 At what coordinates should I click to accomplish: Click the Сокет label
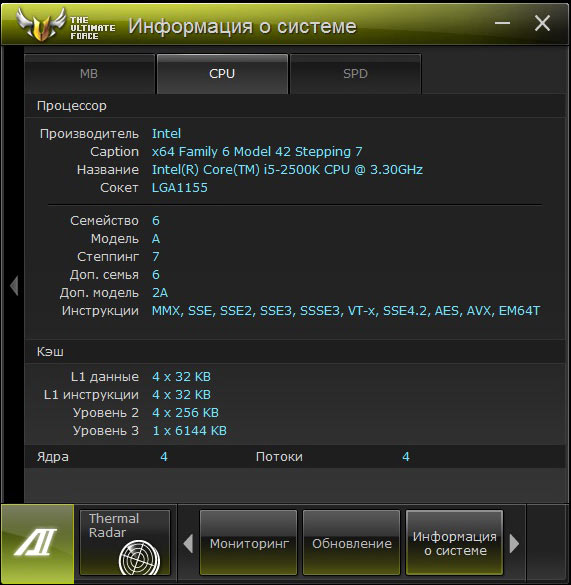pyautogui.click(x=119, y=188)
